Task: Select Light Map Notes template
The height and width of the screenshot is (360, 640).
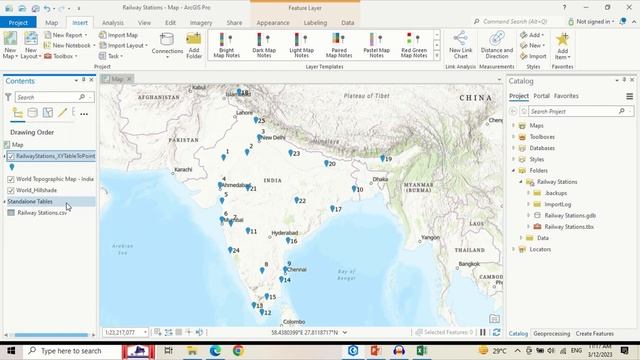Action: [302, 45]
